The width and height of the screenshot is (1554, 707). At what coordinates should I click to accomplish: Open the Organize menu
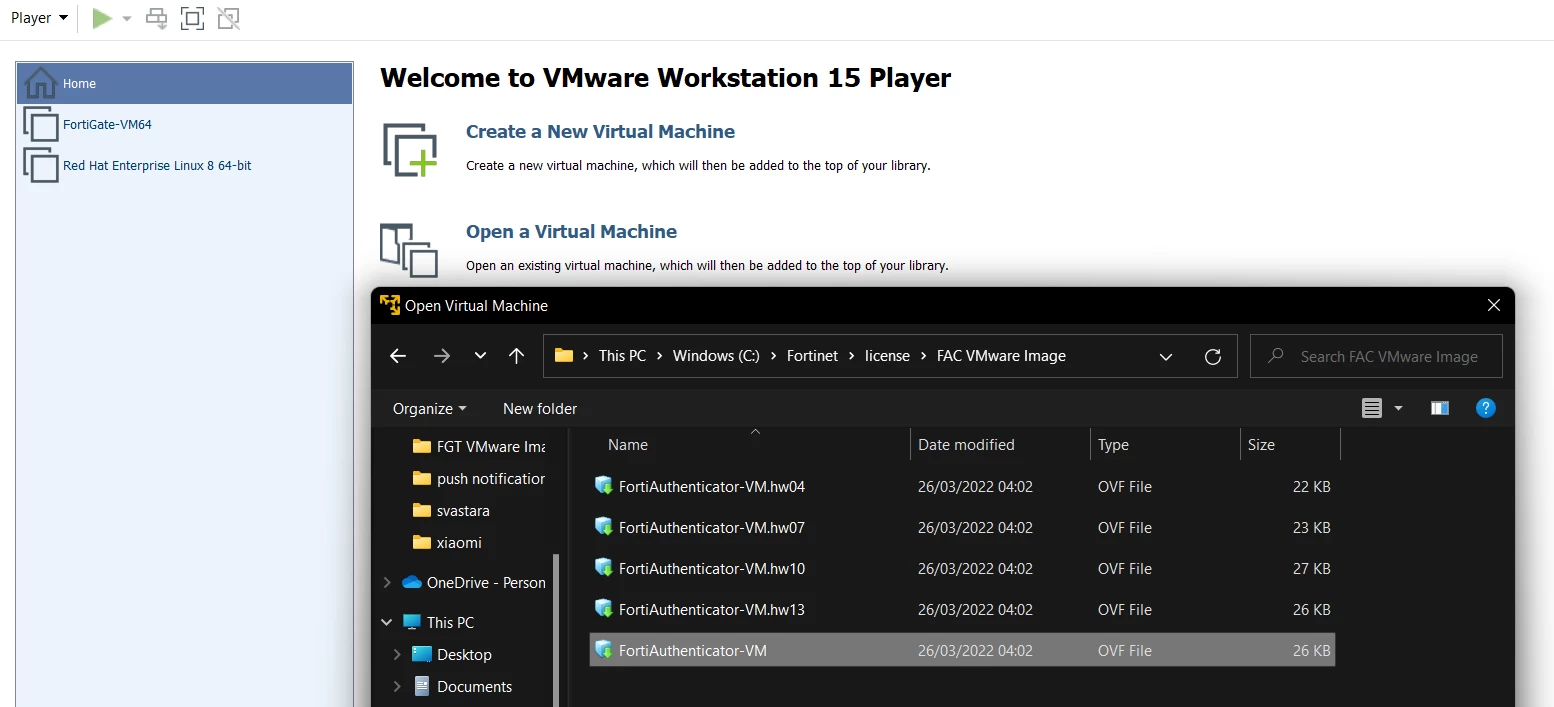429,408
